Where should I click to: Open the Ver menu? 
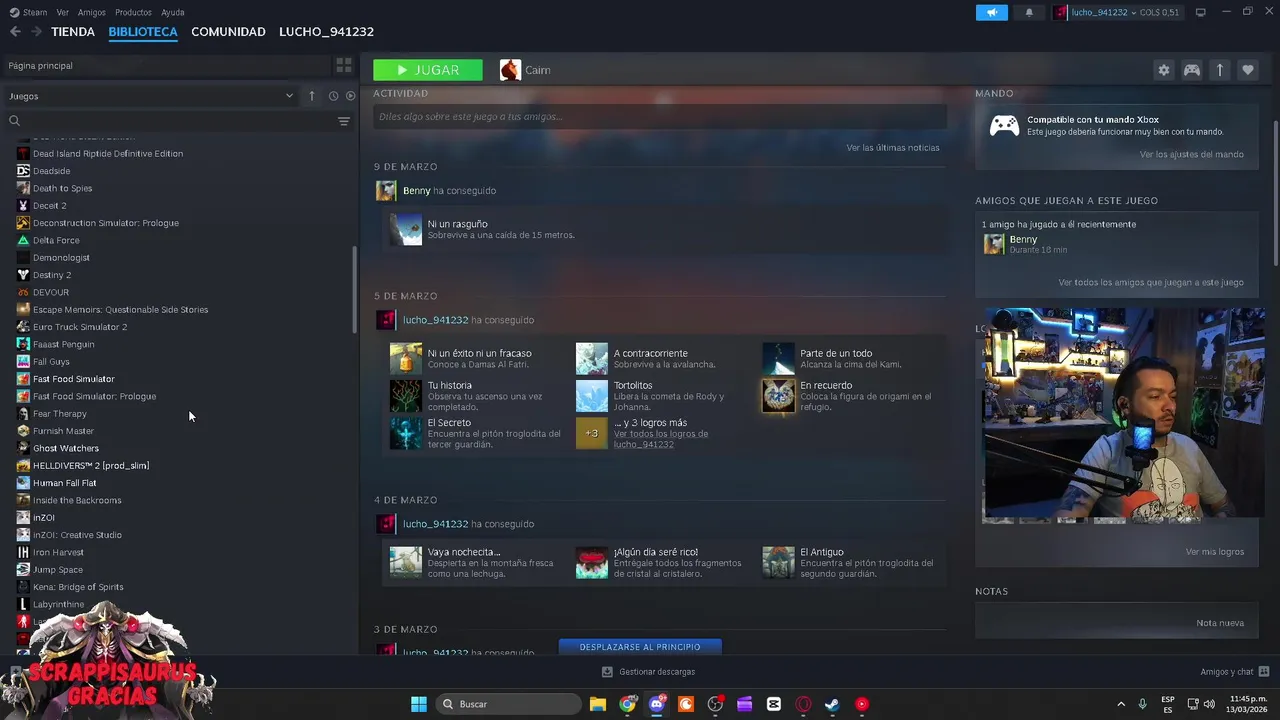[63, 12]
